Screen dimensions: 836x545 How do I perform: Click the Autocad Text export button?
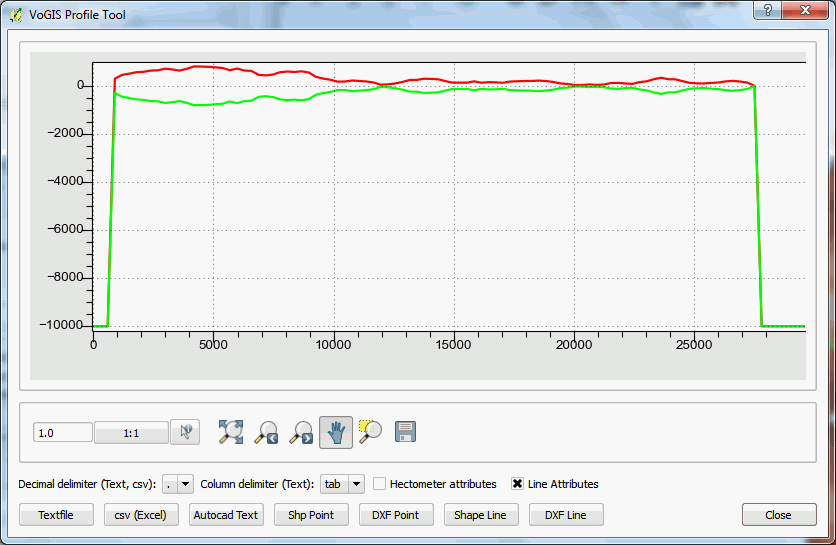tap(226, 515)
